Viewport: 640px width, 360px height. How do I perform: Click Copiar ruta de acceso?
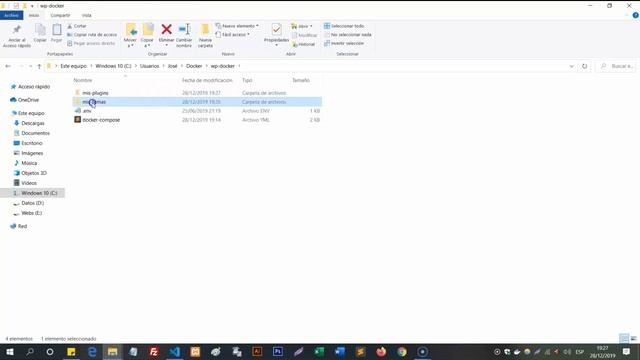coord(92,35)
